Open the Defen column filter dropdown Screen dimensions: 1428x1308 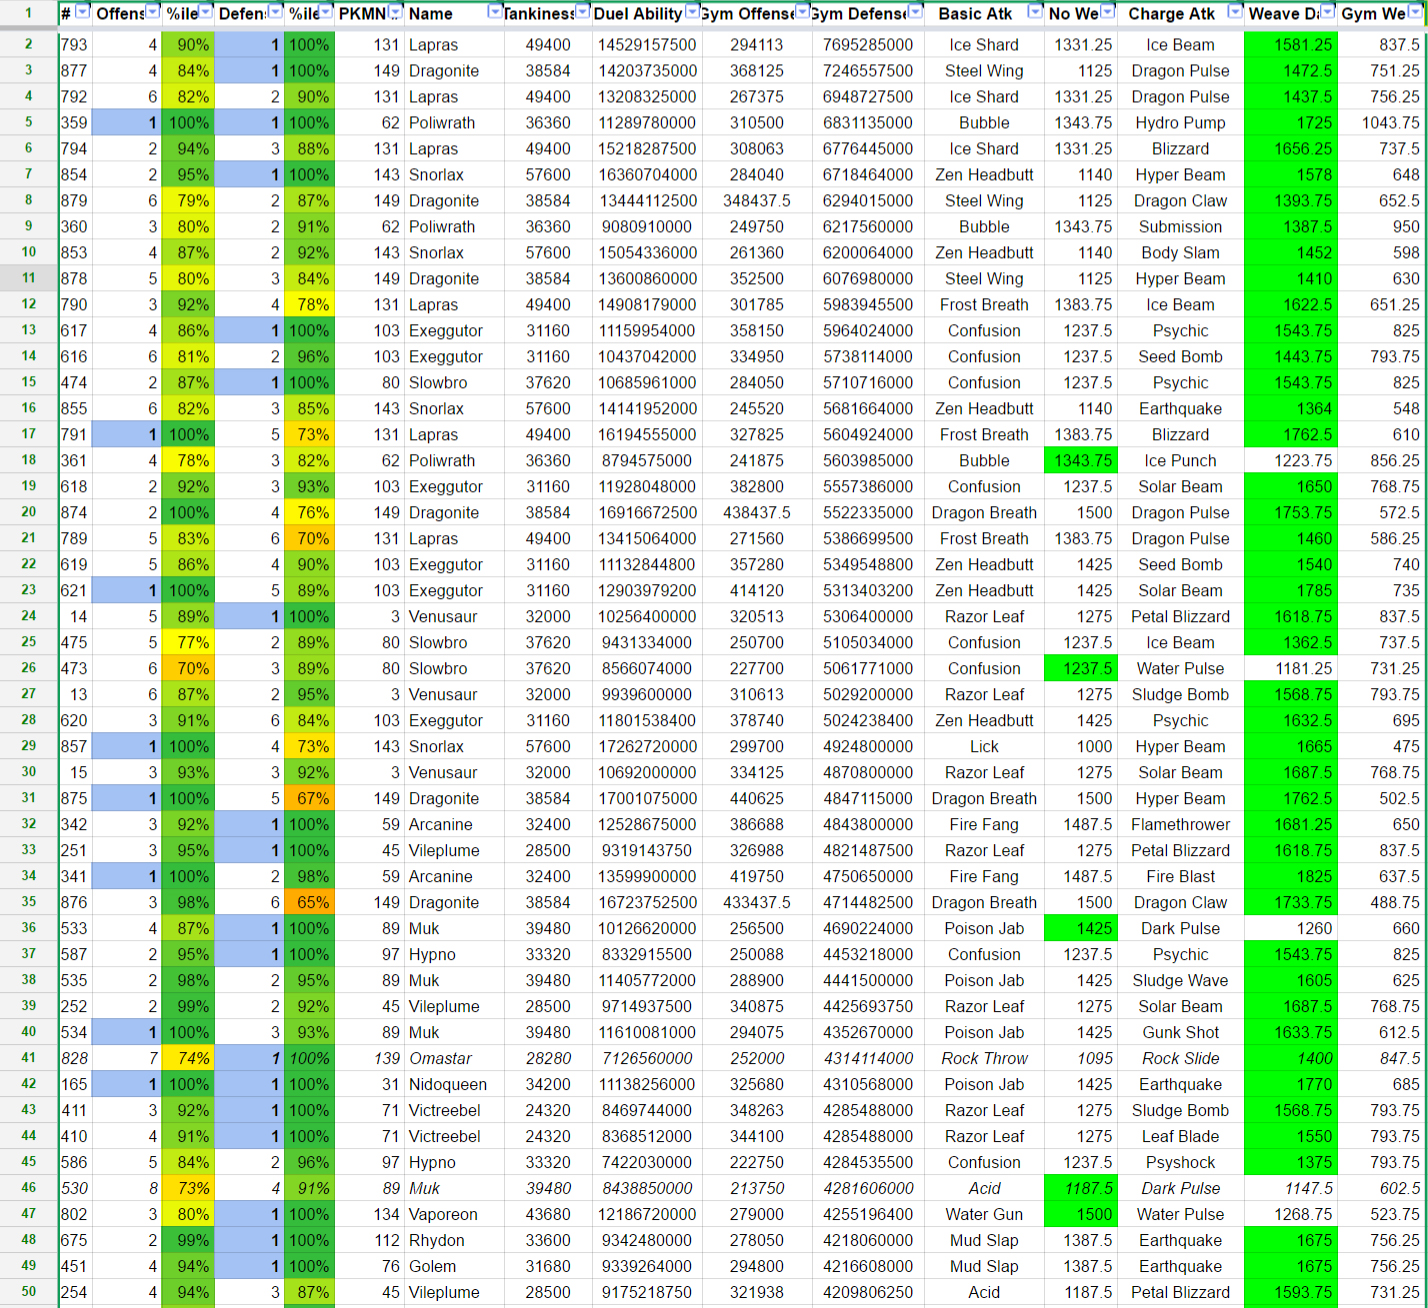point(275,12)
